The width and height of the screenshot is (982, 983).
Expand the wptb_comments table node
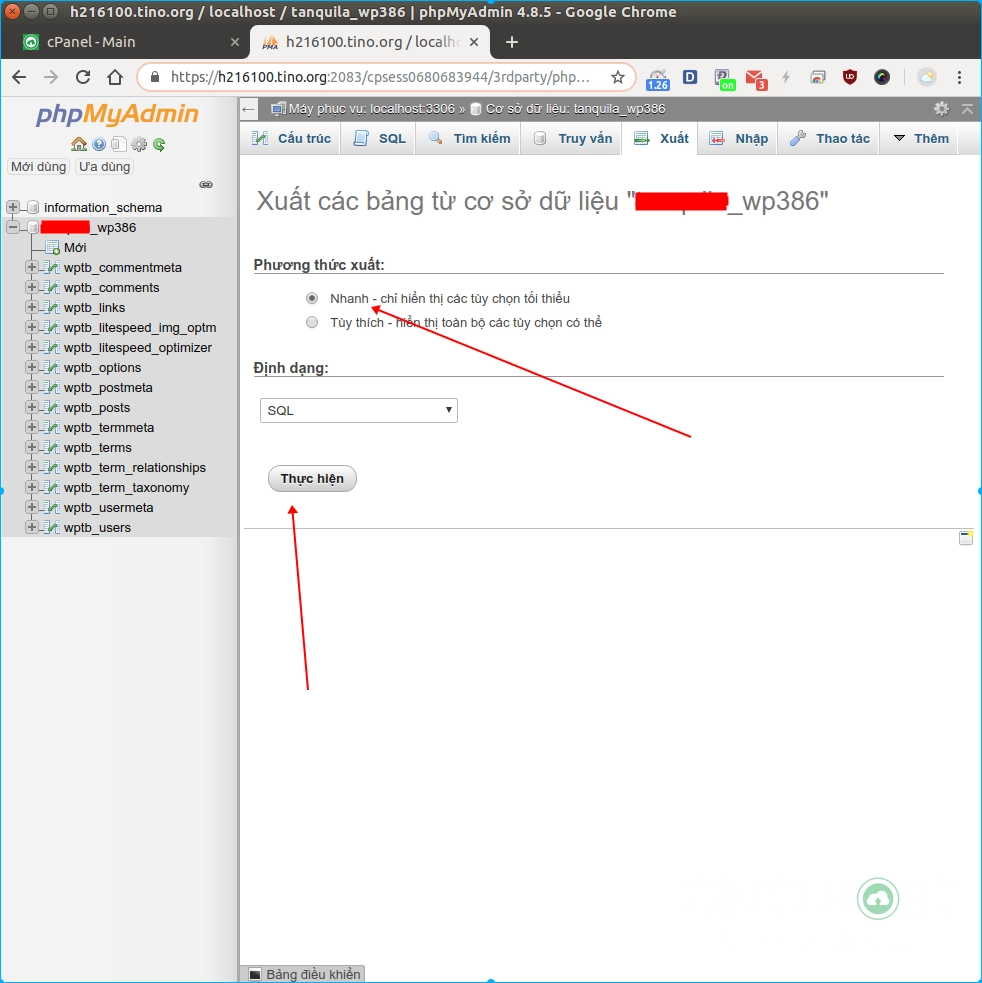31,287
